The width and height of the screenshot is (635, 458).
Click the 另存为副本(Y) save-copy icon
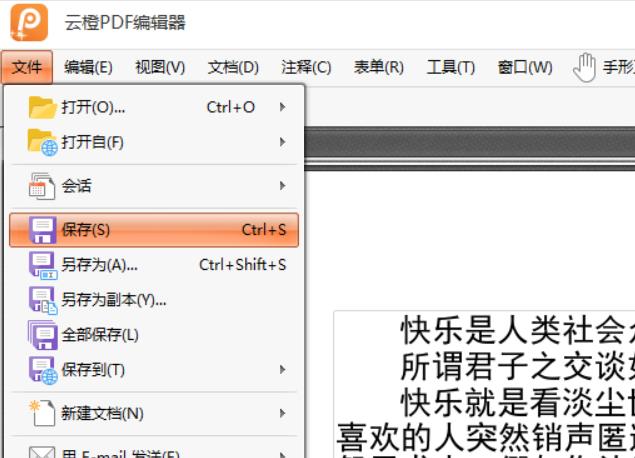(x=43, y=300)
